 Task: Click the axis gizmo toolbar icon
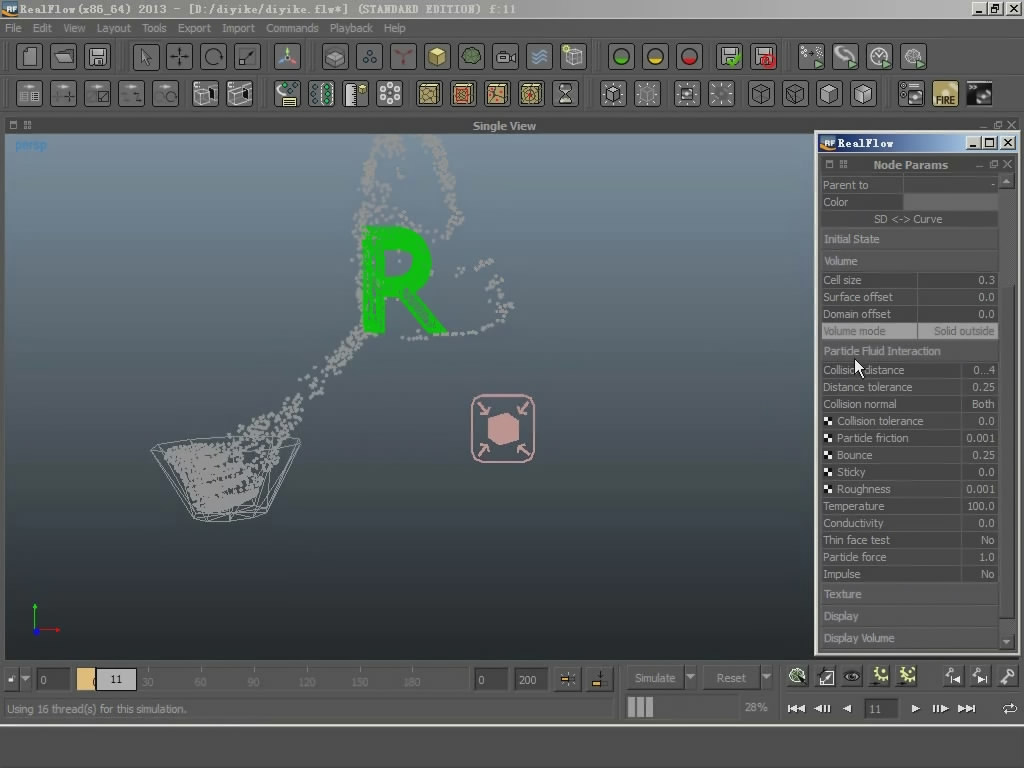[x=287, y=57]
